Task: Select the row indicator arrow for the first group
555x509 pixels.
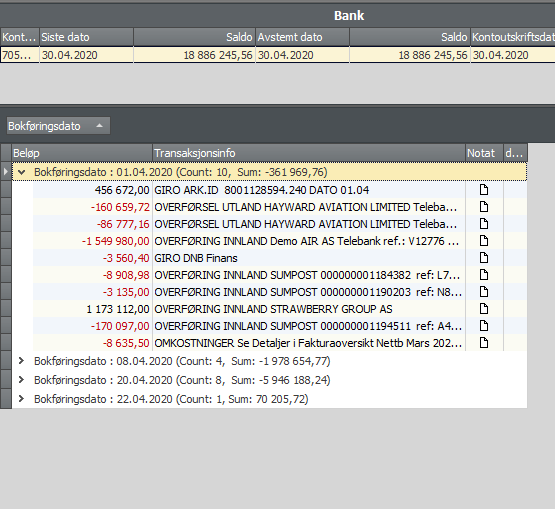Action: point(6,172)
